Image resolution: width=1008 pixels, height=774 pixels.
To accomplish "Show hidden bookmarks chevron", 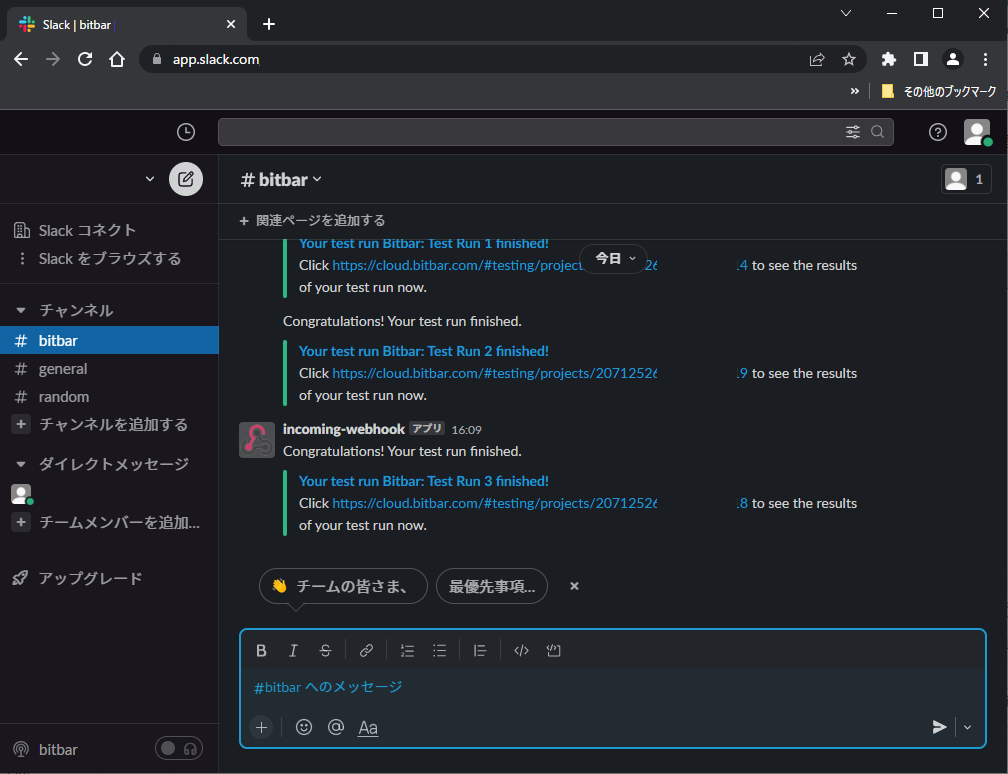I will pyautogui.click(x=854, y=91).
